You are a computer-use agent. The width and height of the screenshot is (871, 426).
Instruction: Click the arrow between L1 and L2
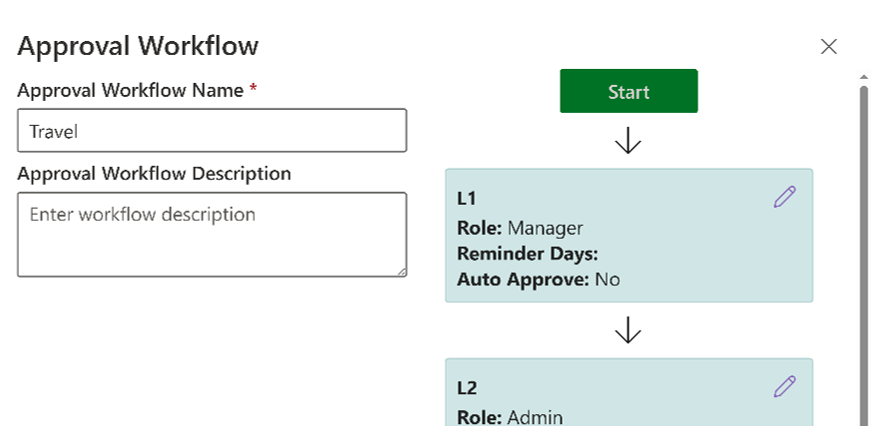[x=628, y=330]
